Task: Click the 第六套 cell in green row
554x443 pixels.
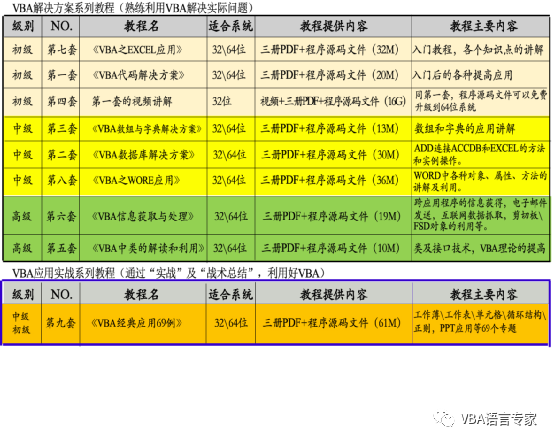Action: coord(61,216)
